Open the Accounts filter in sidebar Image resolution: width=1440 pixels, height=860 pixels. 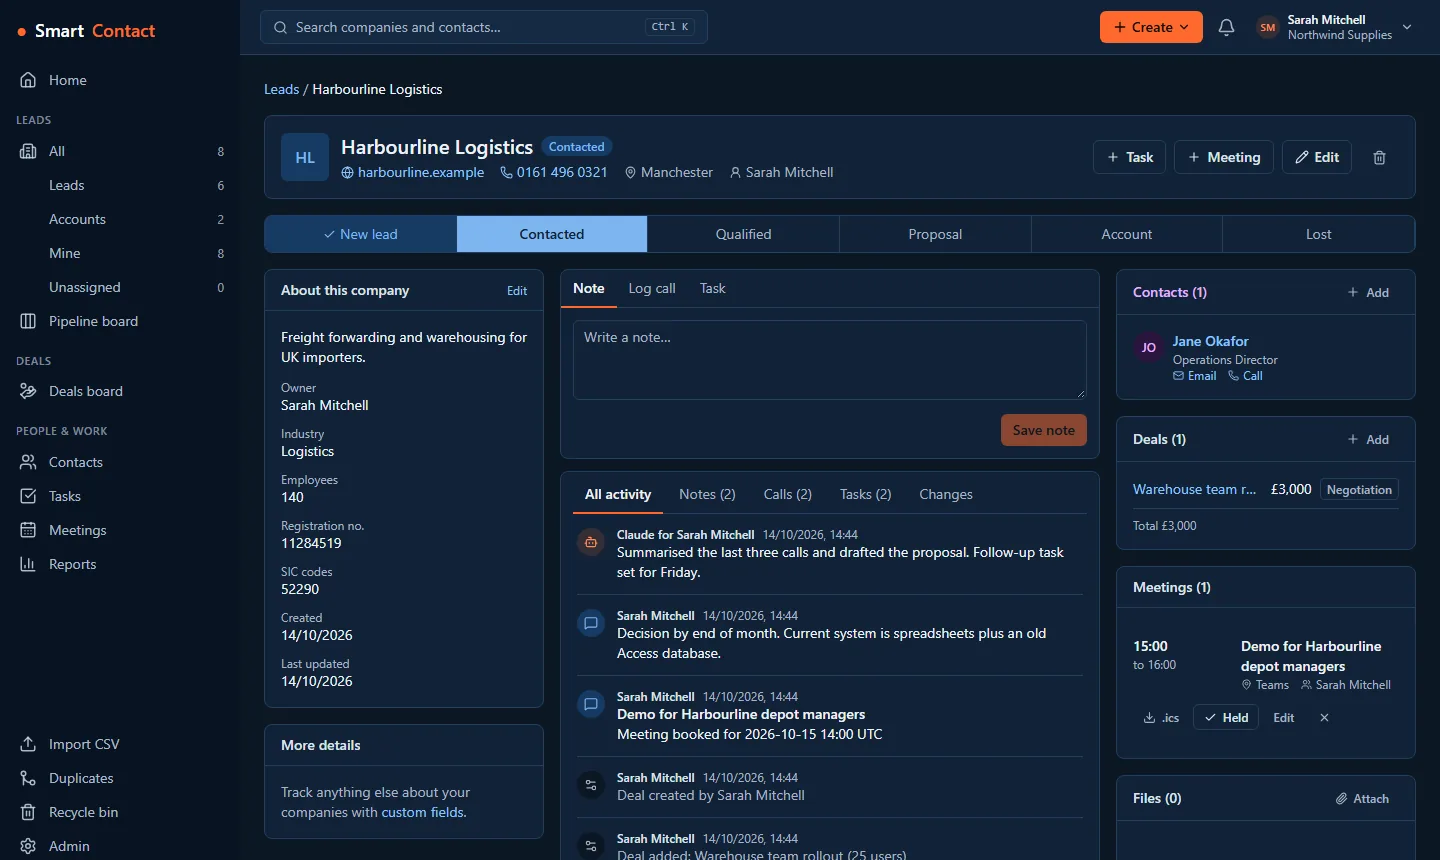tap(120, 219)
